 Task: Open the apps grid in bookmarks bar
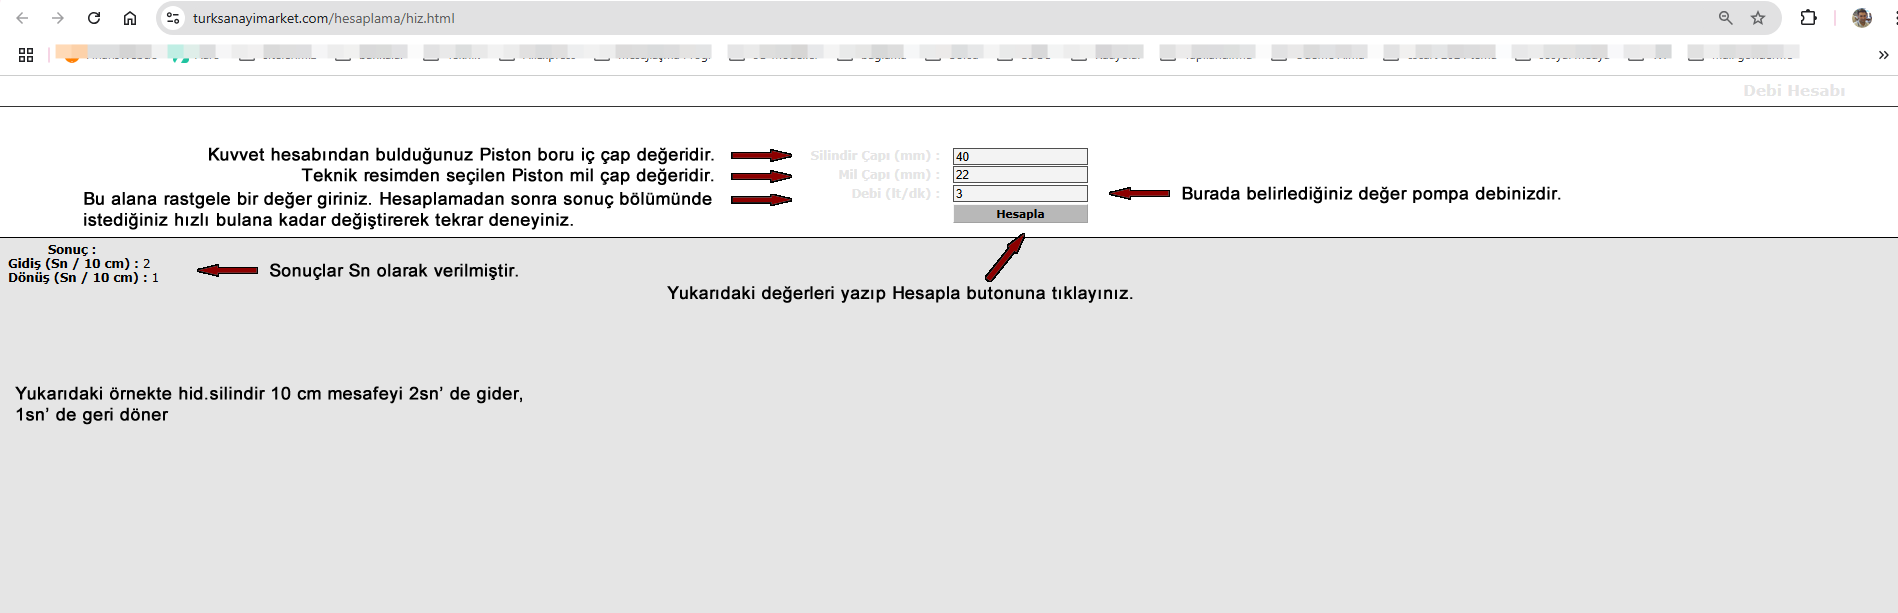[x=26, y=55]
